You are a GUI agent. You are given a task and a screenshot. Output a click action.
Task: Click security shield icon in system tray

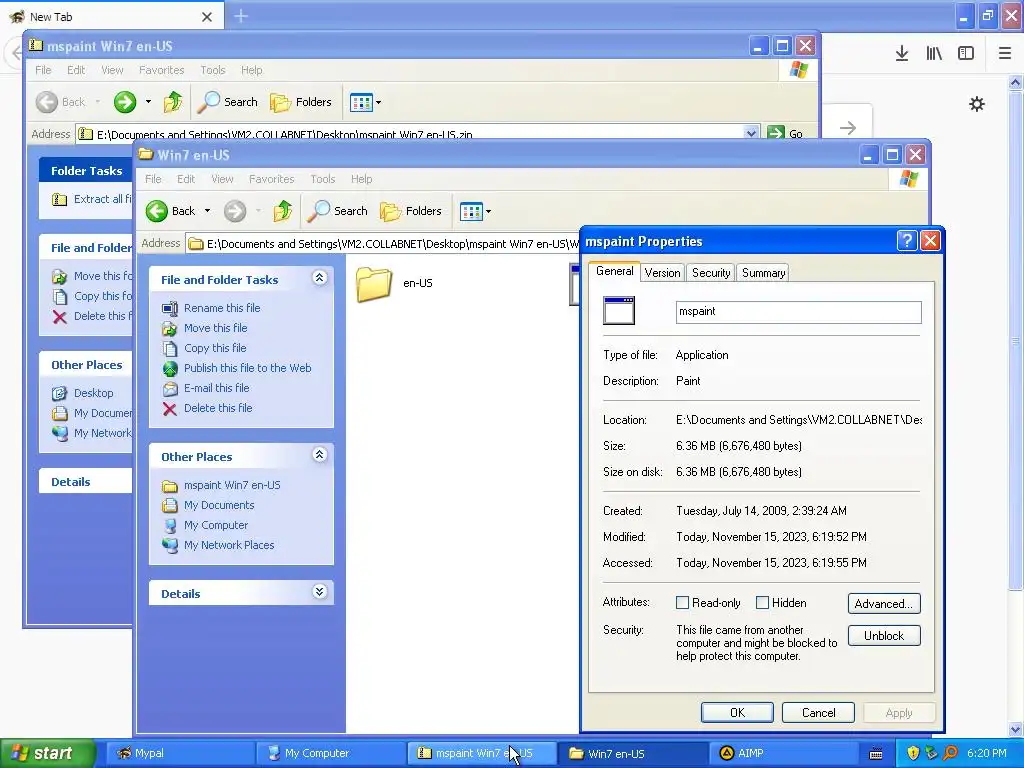pos(913,753)
